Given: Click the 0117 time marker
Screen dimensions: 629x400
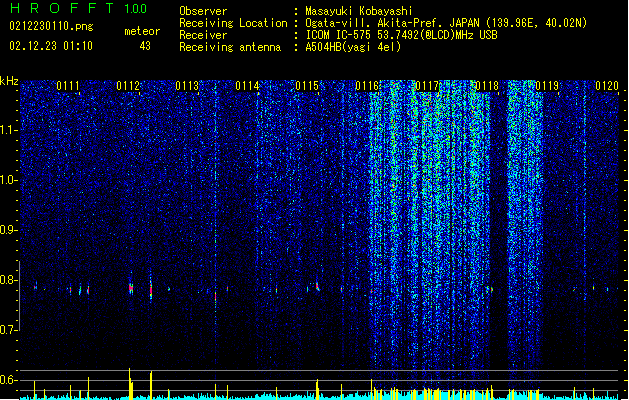Looking at the screenshot, I should (427, 86).
